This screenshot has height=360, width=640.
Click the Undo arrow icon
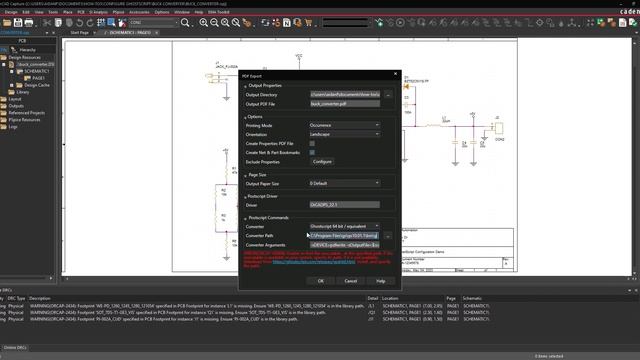(80, 22)
